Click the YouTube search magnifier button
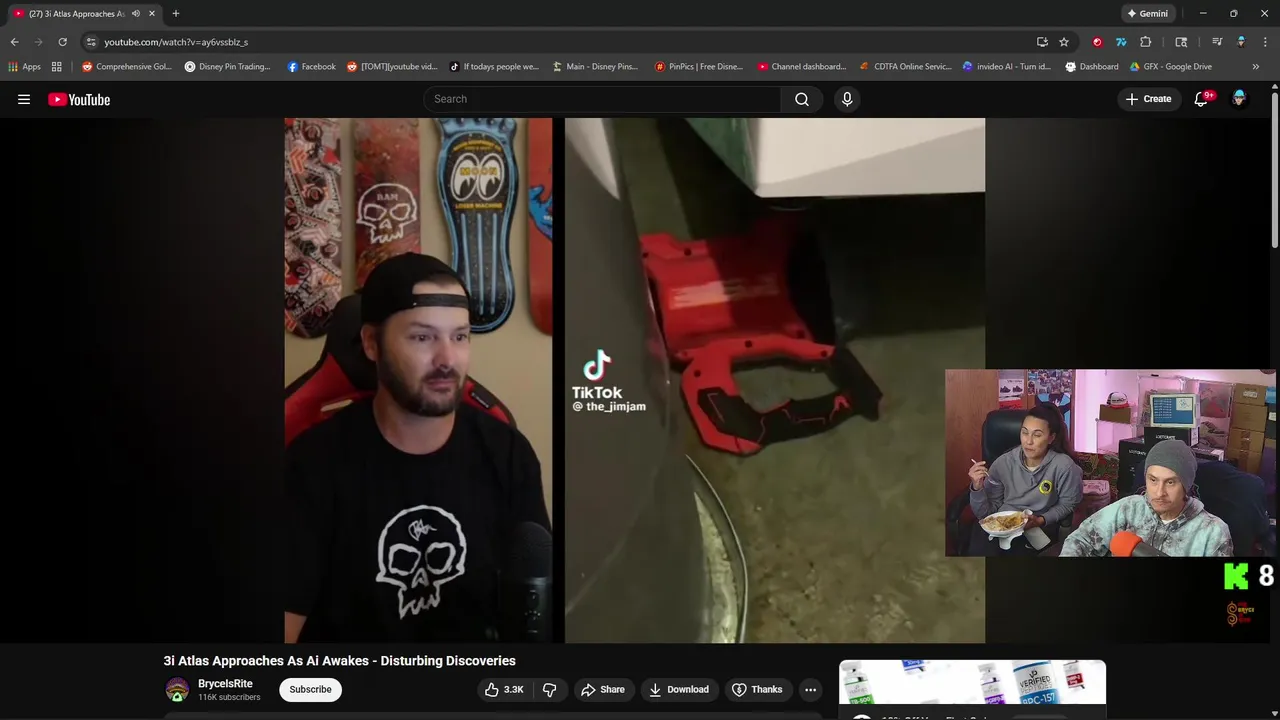 (x=802, y=99)
